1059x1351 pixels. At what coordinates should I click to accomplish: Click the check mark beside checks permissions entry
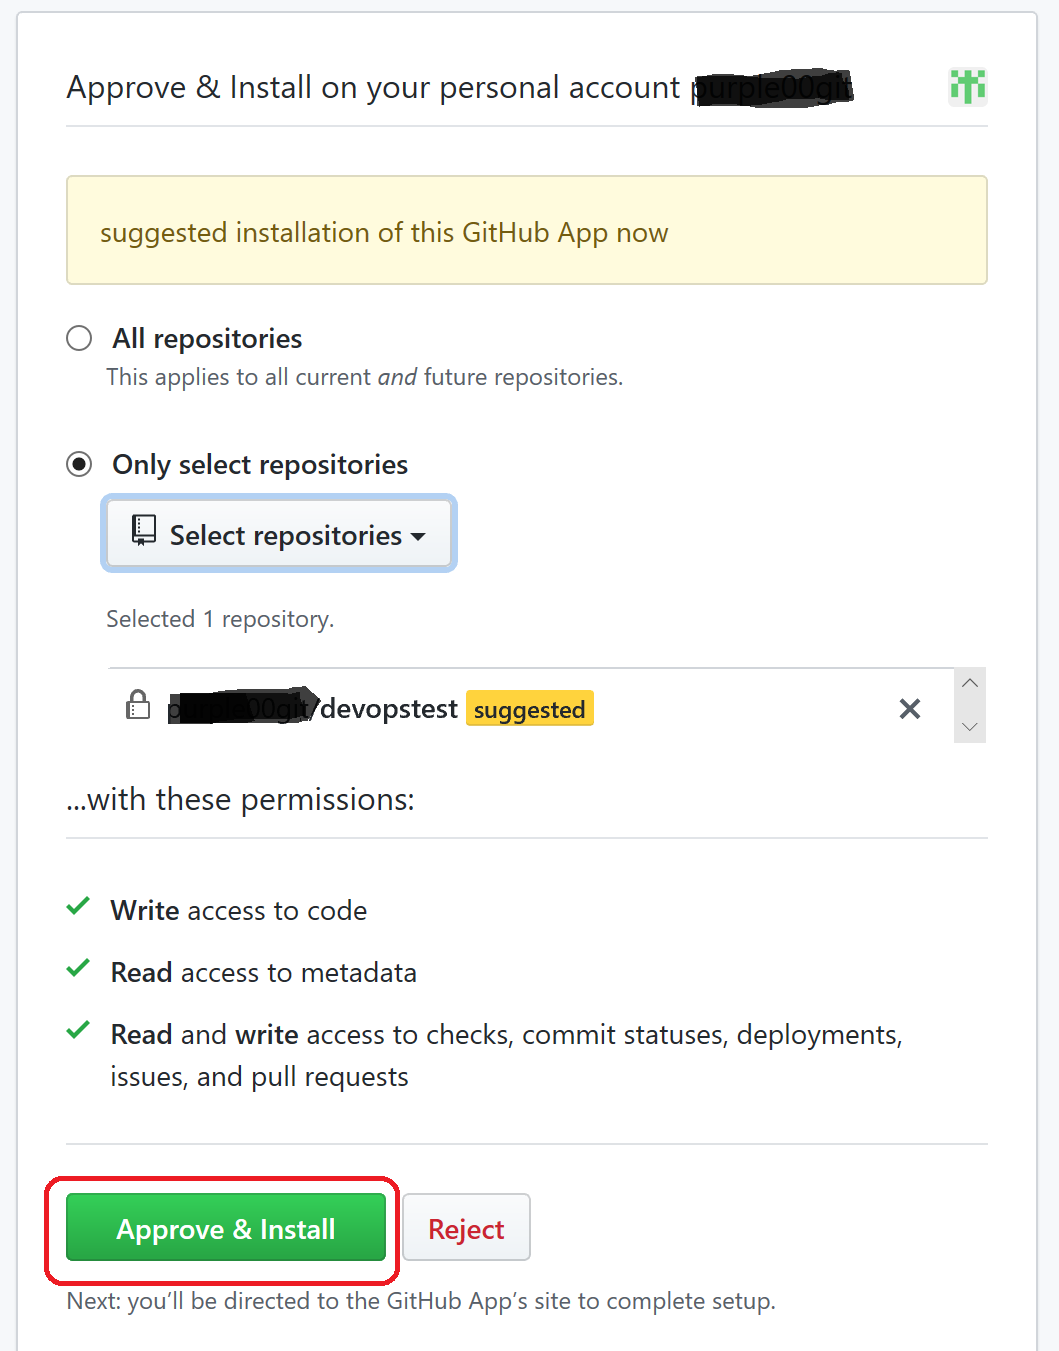[78, 1031]
